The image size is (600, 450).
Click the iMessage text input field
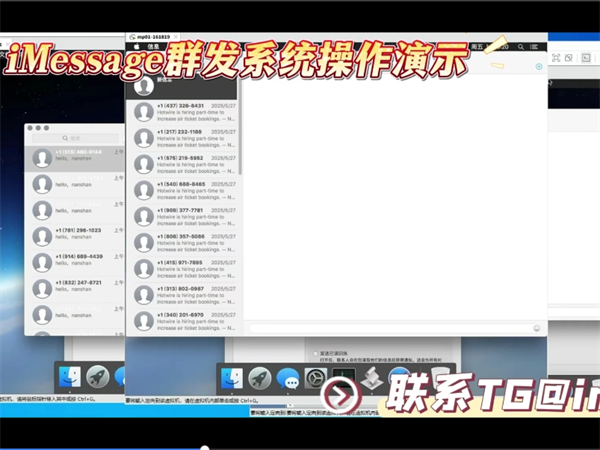390,327
